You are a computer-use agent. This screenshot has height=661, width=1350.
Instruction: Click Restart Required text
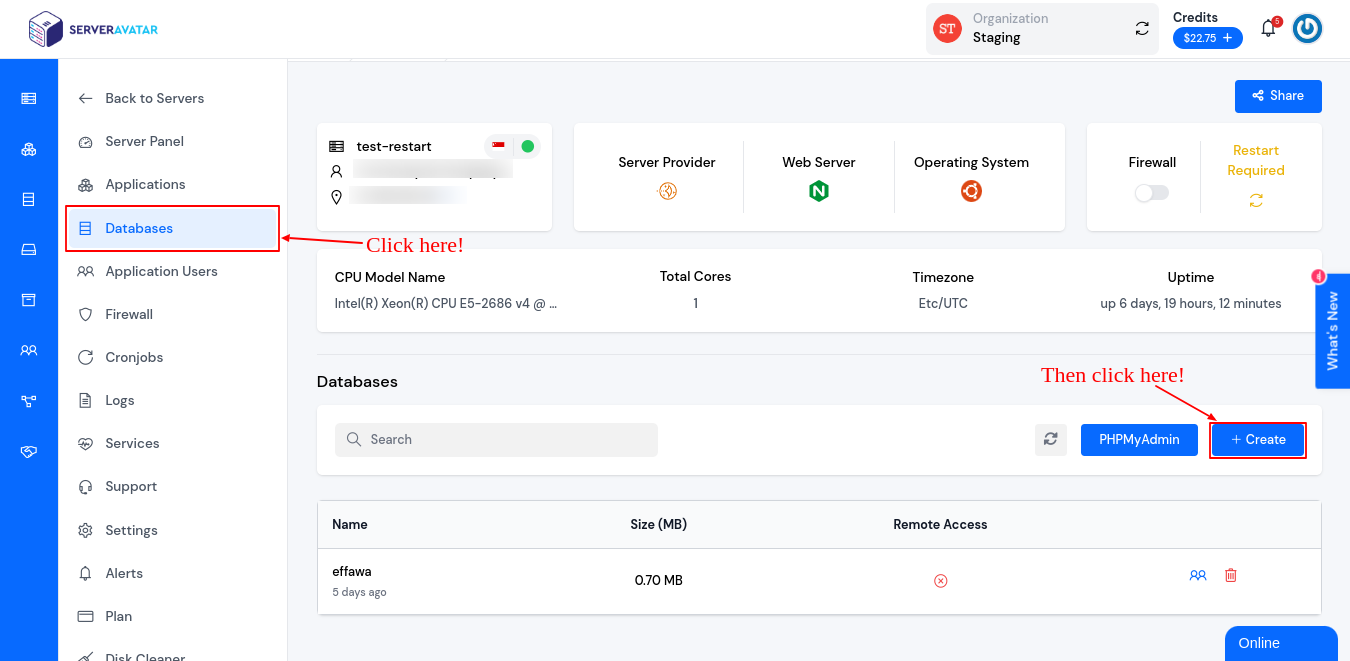pos(1256,160)
